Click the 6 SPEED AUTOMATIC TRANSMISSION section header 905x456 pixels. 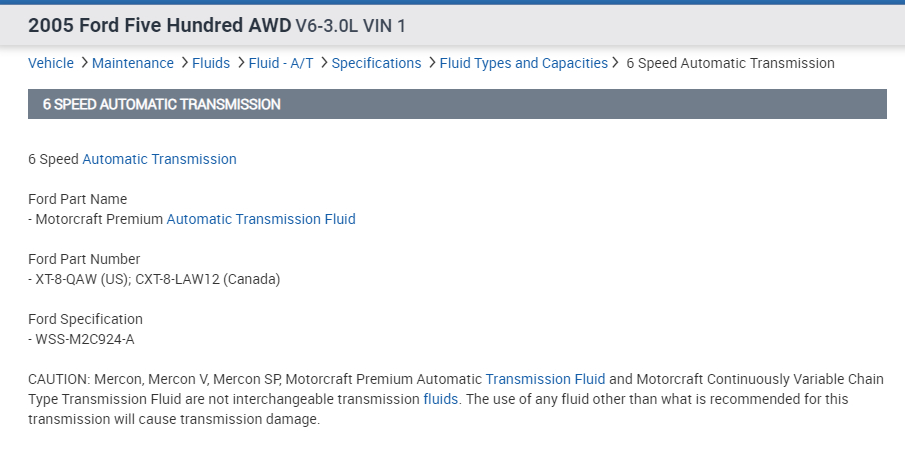coord(161,104)
